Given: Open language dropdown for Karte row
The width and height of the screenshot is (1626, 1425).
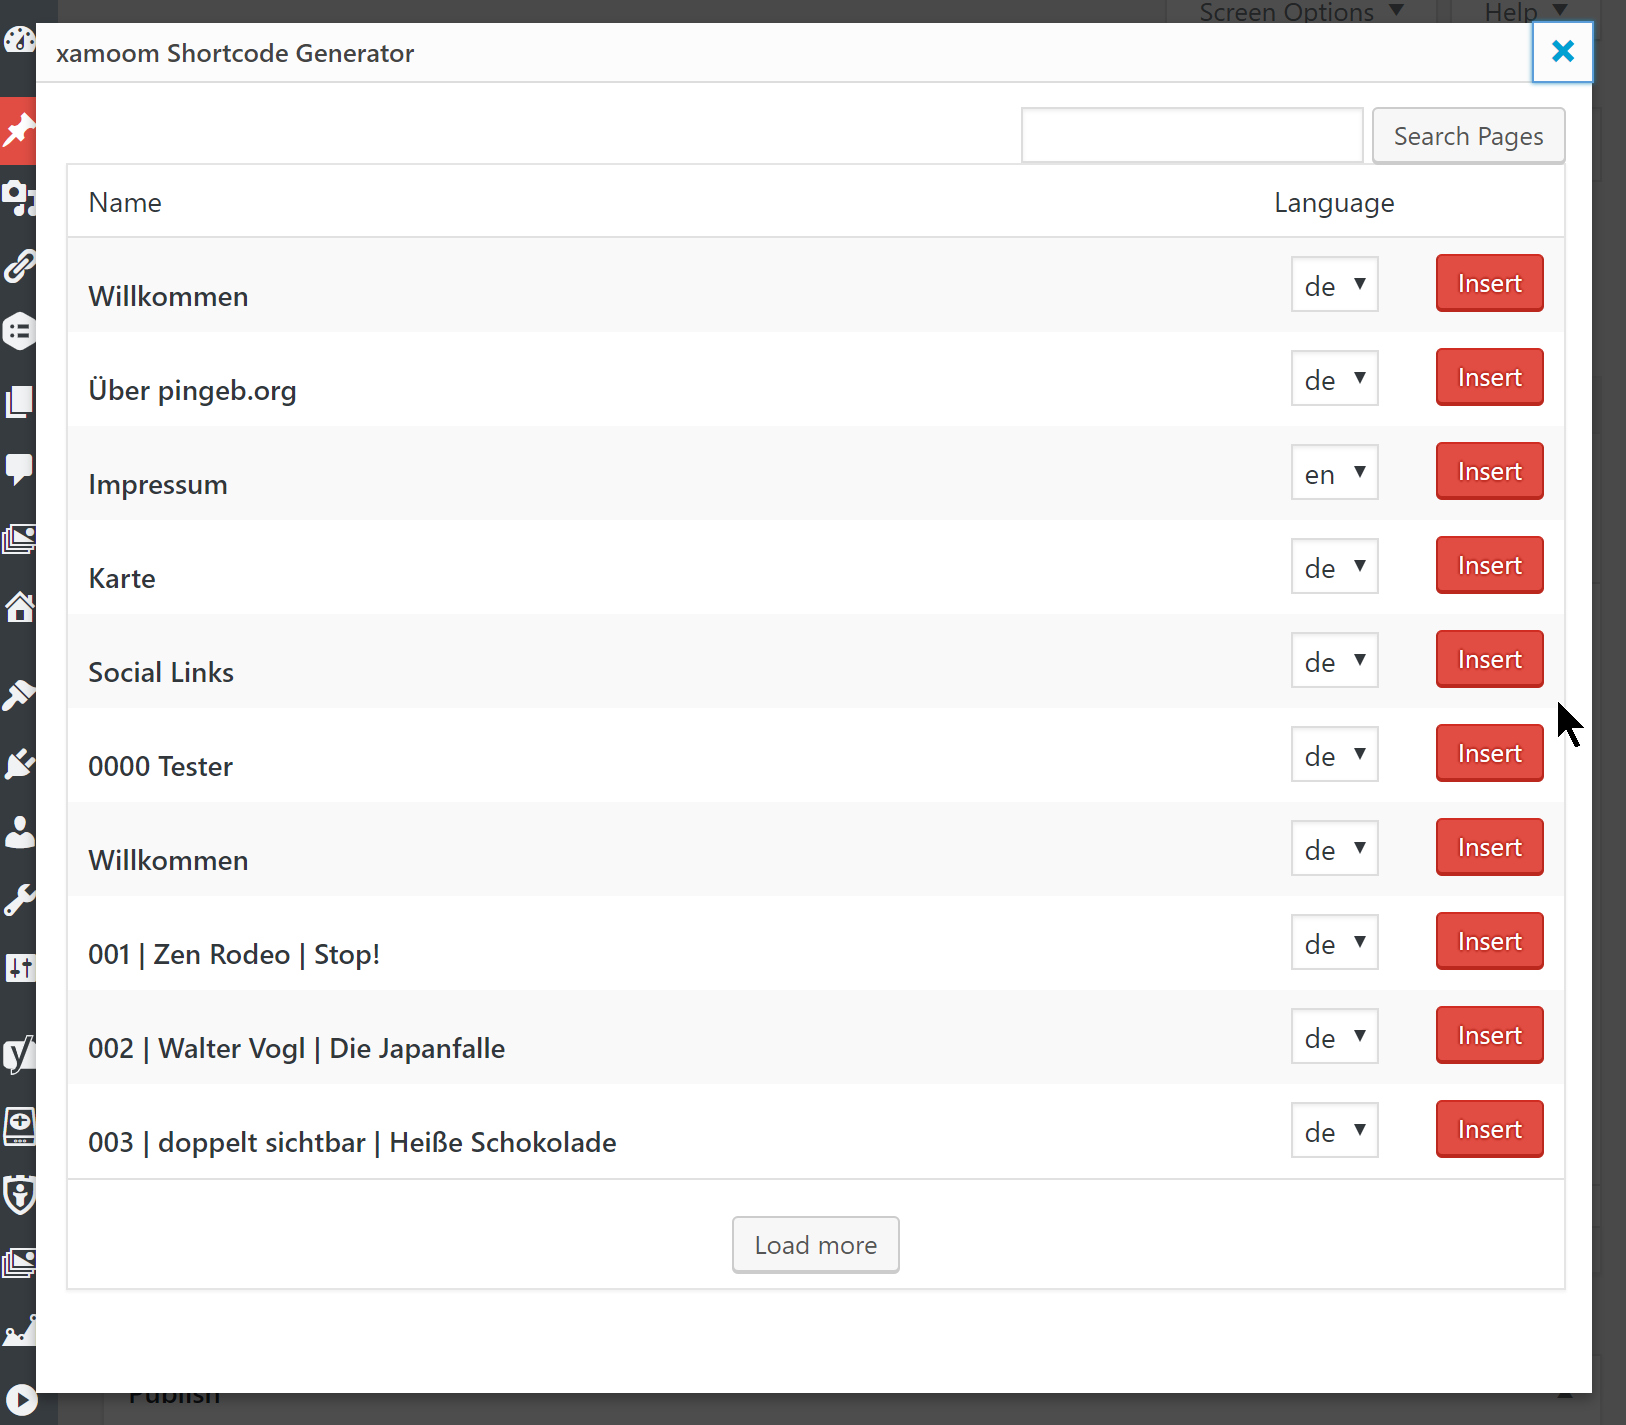Looking at the screenshot, I should pos(1334,566).
